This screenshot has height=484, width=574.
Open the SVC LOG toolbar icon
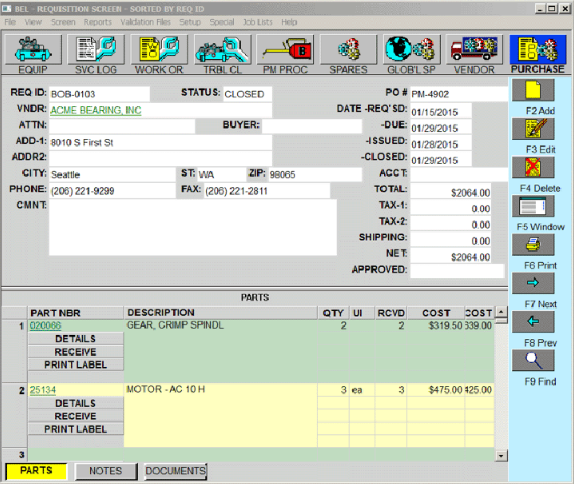96,49
